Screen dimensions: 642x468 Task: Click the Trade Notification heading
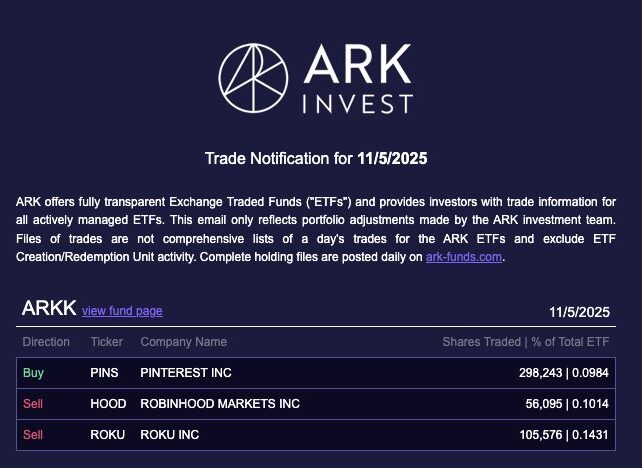(x=318, y=158)
